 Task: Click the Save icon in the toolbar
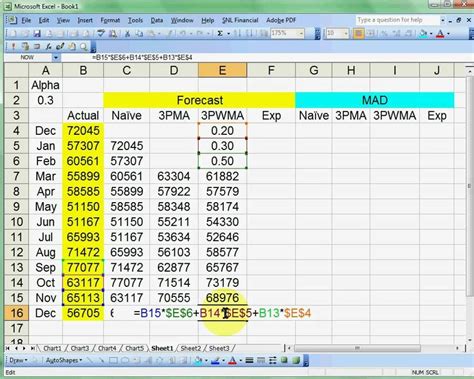[x=37, y=34]
